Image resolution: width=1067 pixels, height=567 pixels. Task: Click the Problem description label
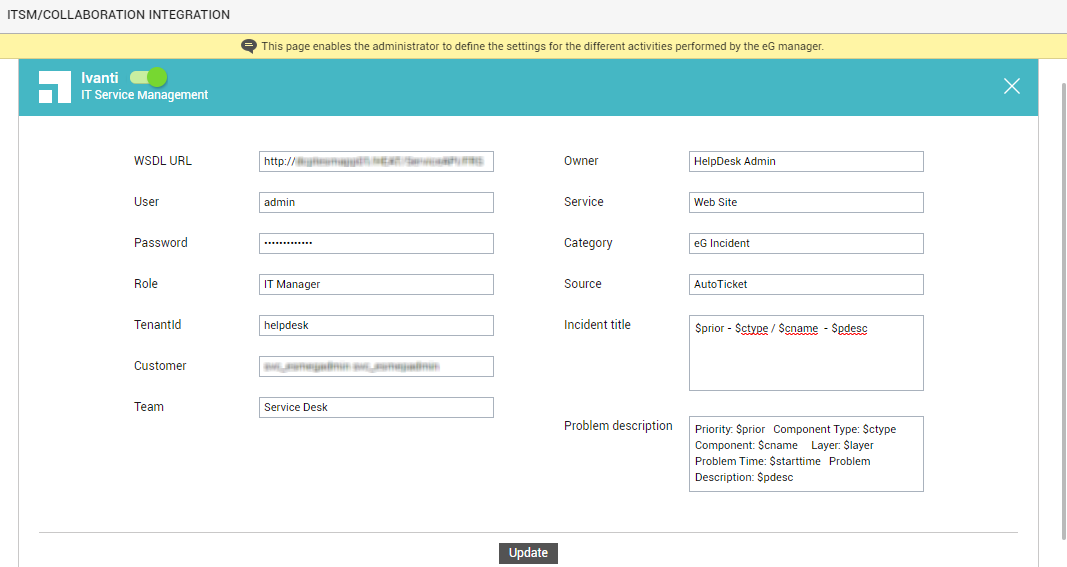tap(618, 425)
